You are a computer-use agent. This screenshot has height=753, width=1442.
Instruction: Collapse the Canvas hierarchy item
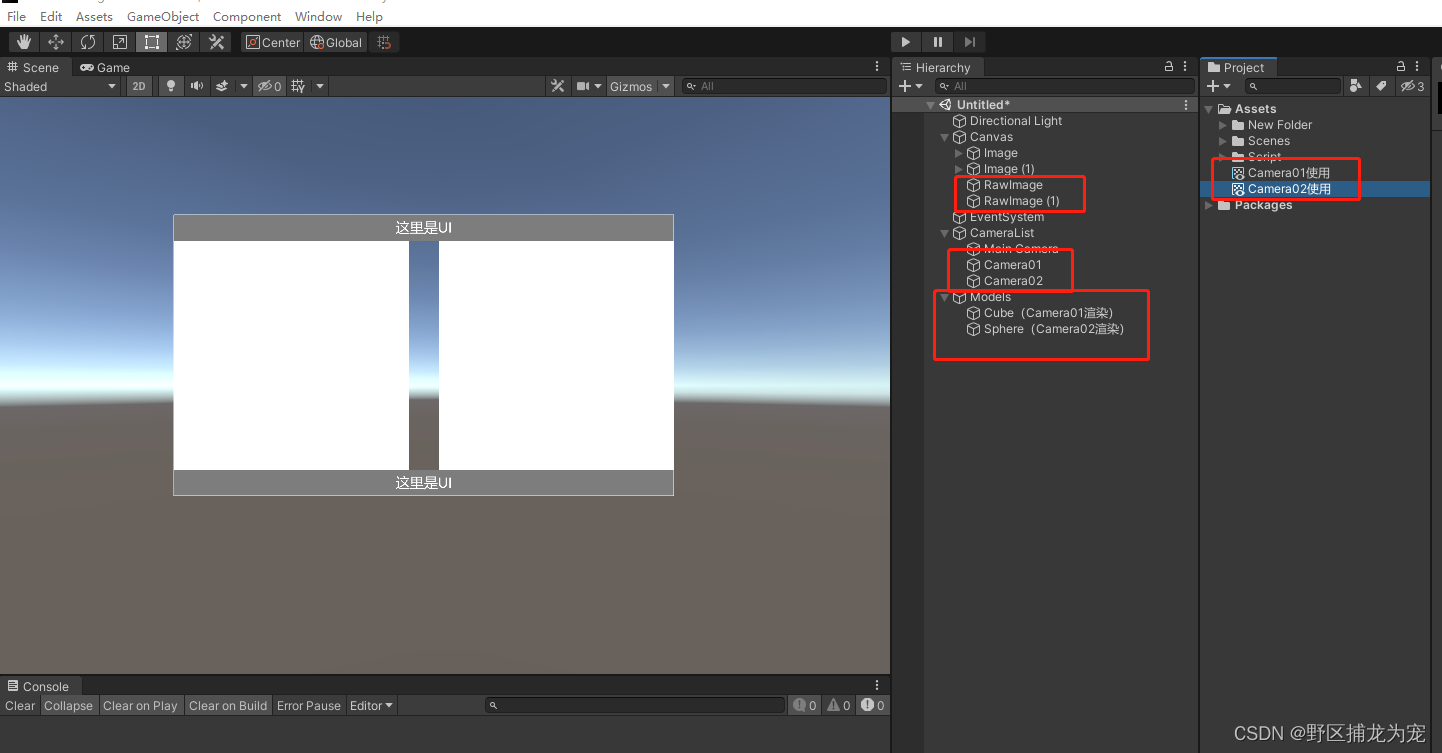(x=944, y=137)
